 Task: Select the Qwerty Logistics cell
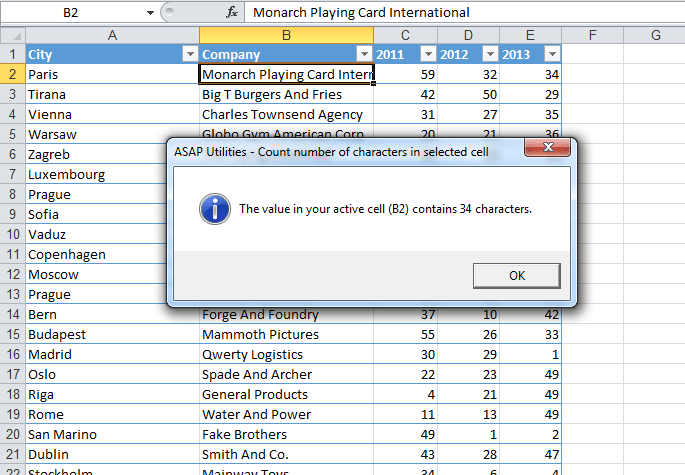[286, 355]
